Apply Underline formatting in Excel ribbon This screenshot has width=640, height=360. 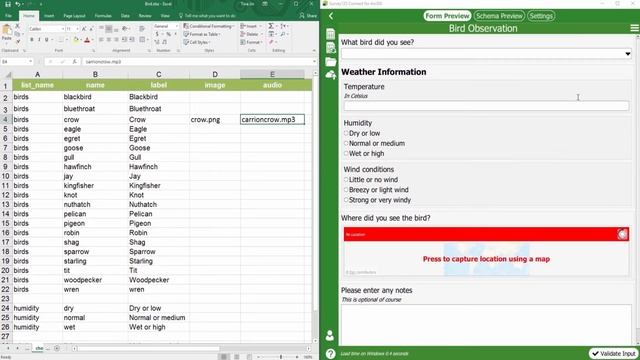pos(47,40)
